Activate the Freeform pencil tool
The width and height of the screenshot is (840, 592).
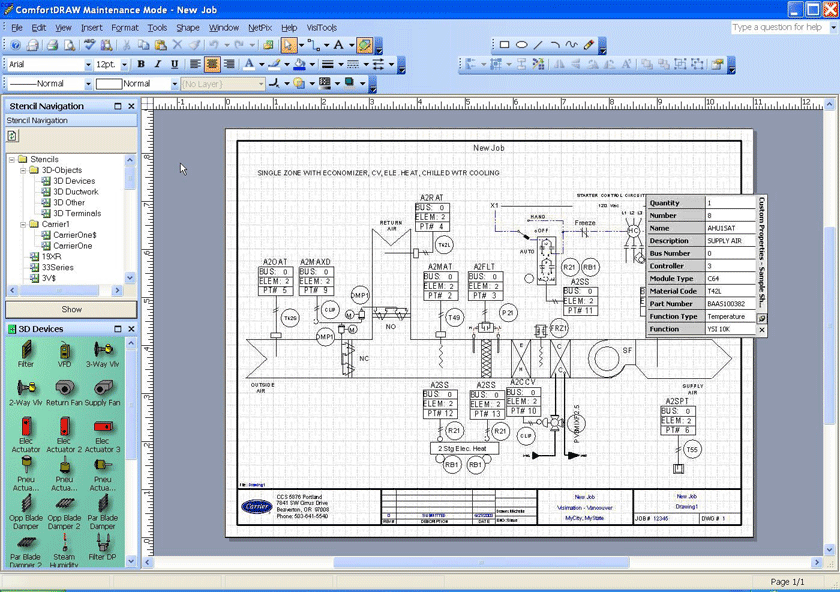[573, 45]
